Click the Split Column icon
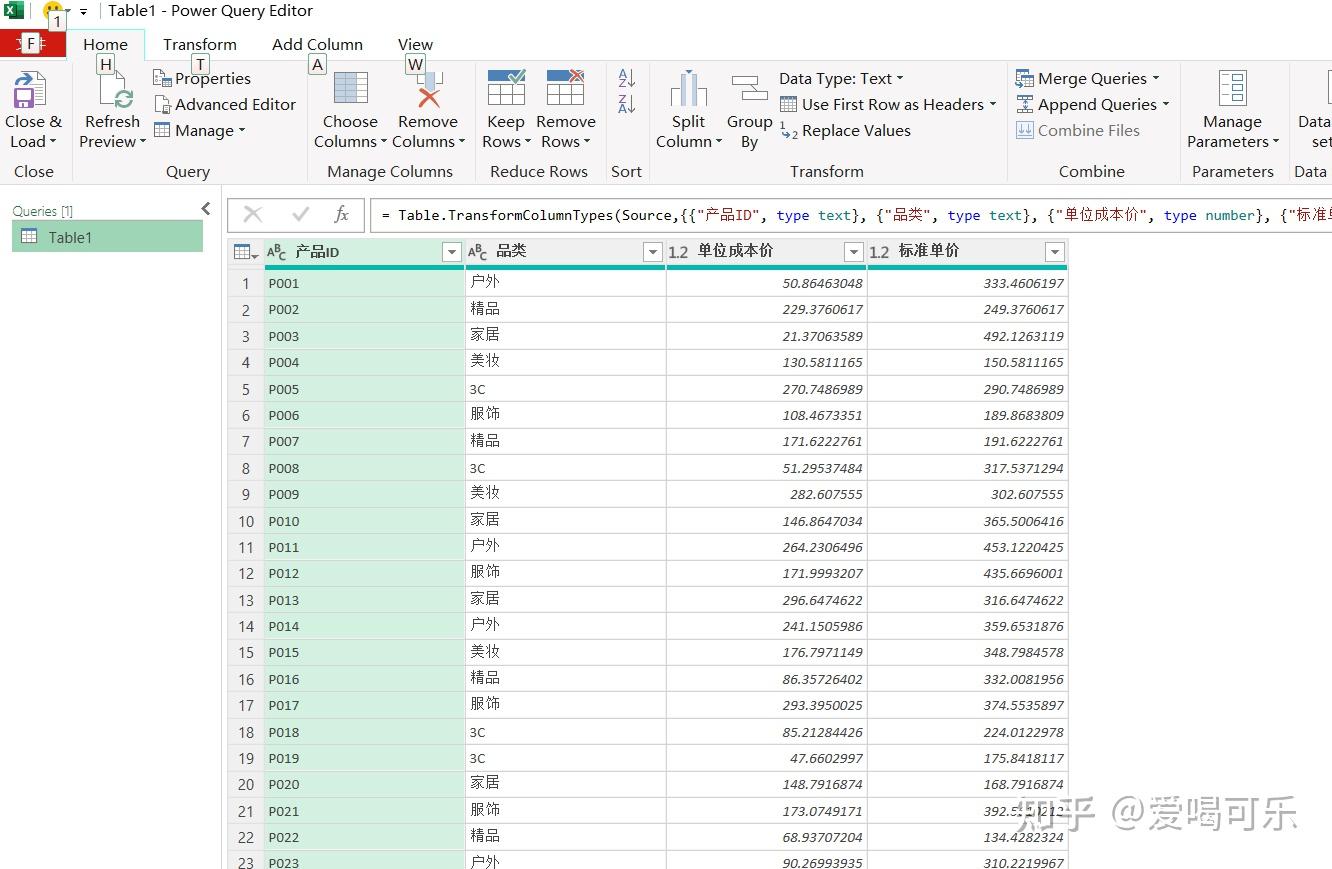This screenshot has width=1332, height=869. pyautogui.click(x=688, y=89)
